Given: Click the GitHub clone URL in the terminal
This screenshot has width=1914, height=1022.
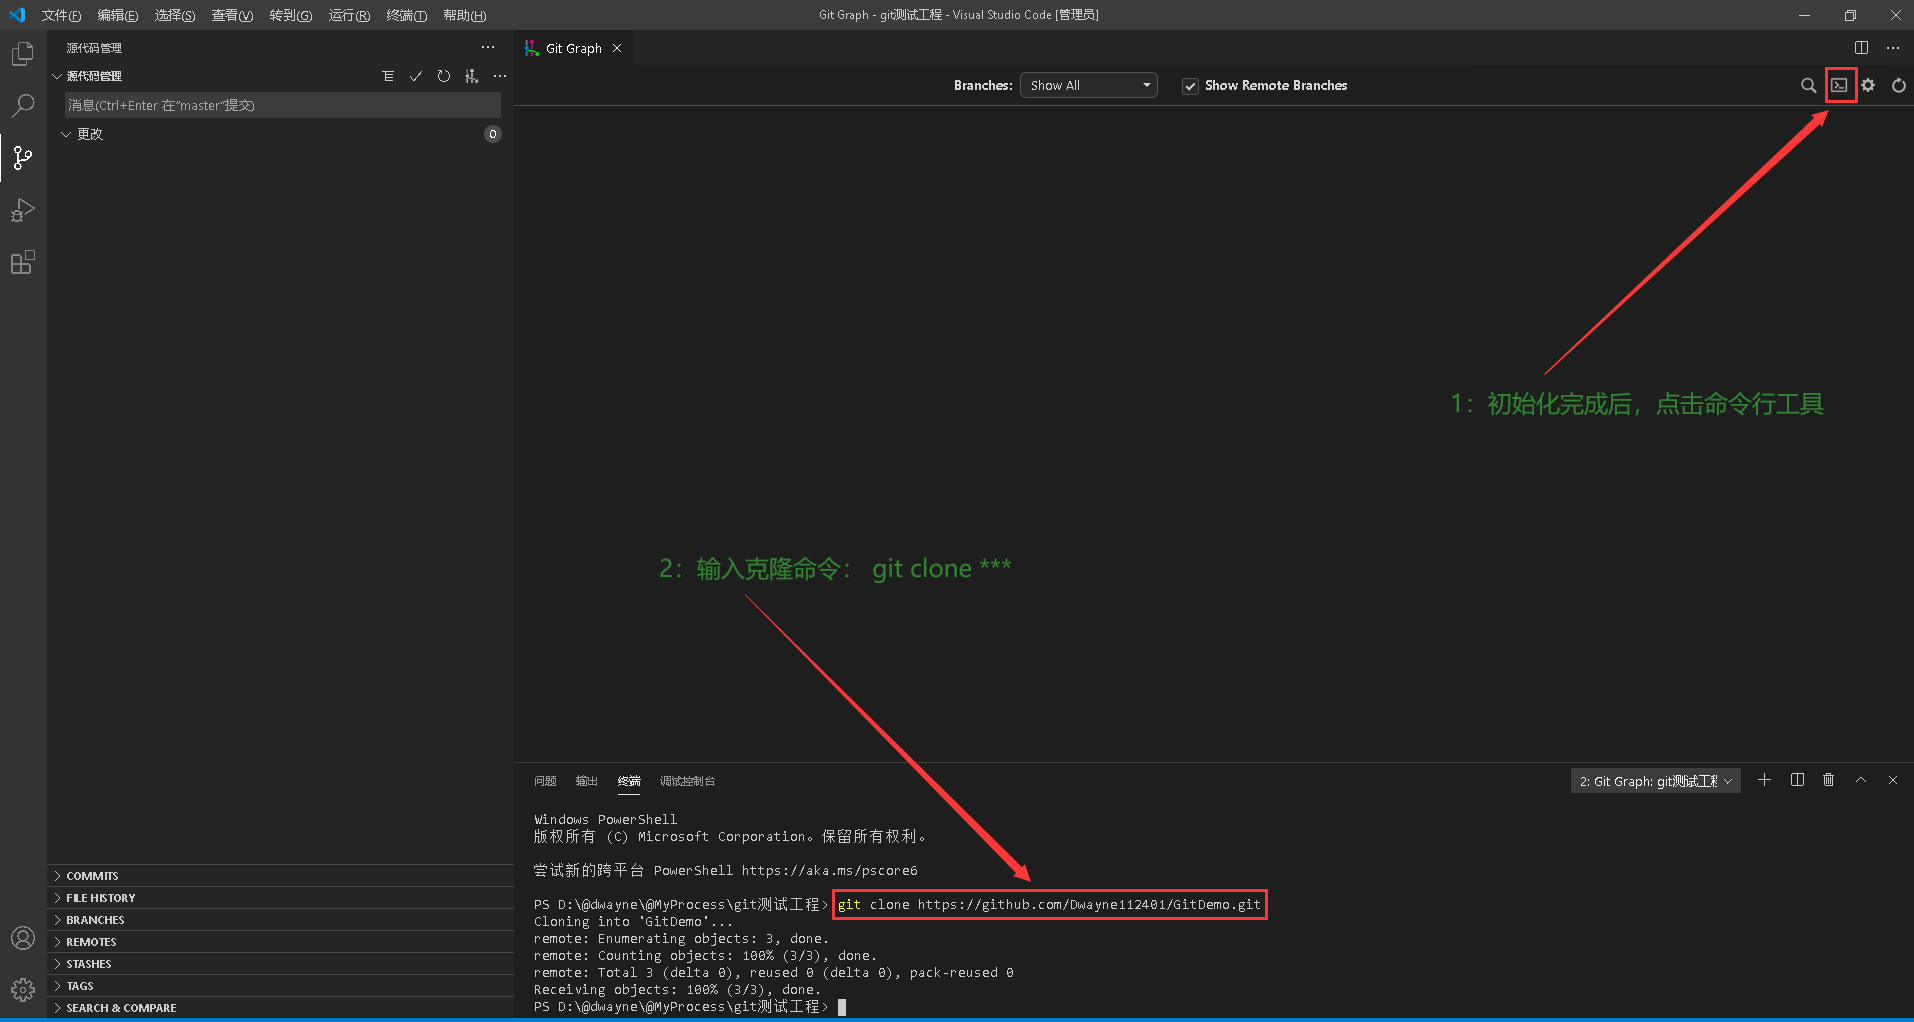Looking at the screenshot, I should [x=1089, y=905].
